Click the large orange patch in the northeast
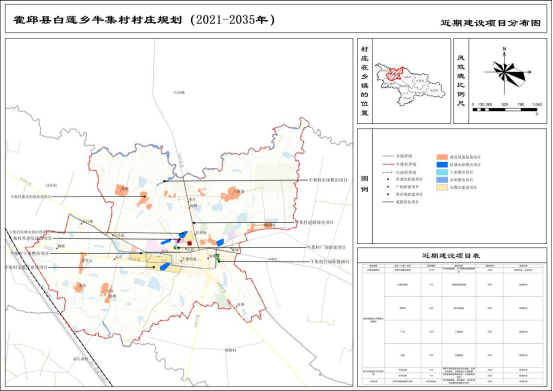Screen dimensions: 553x391 (x=231, y=194)
